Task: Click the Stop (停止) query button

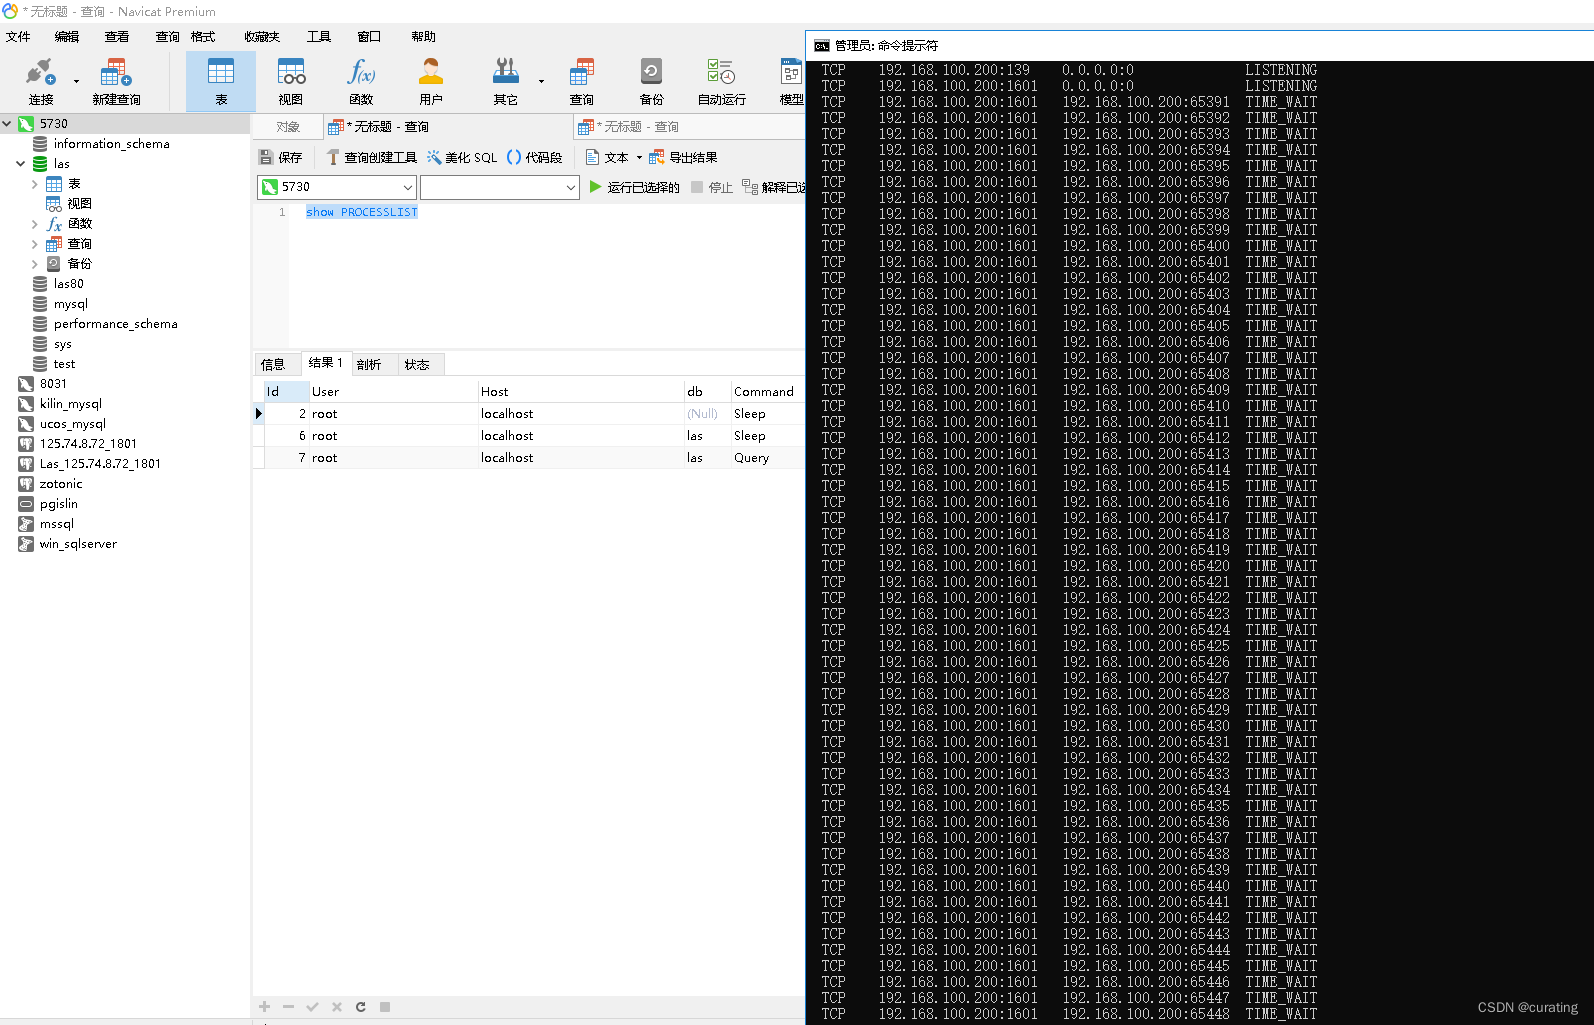Action: pyautogui.click(x=712, y=187)
